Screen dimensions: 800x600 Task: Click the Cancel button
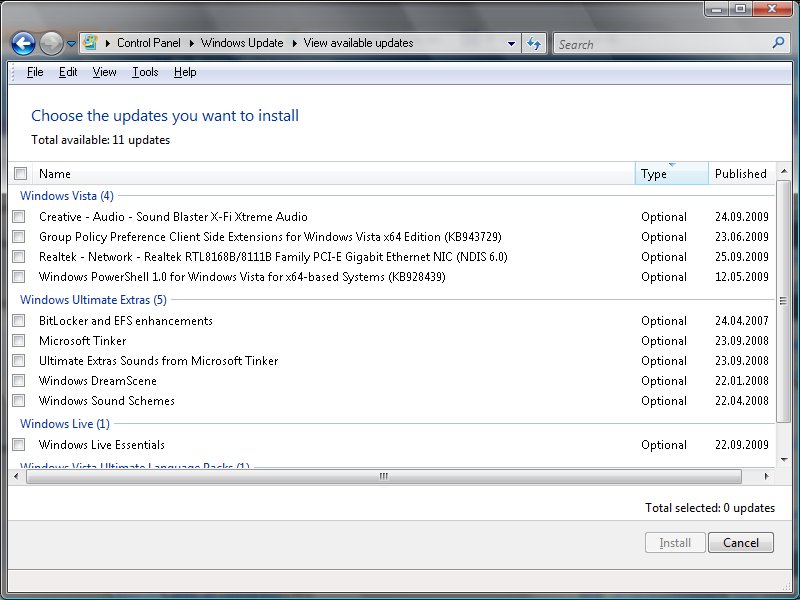point(741,542)
